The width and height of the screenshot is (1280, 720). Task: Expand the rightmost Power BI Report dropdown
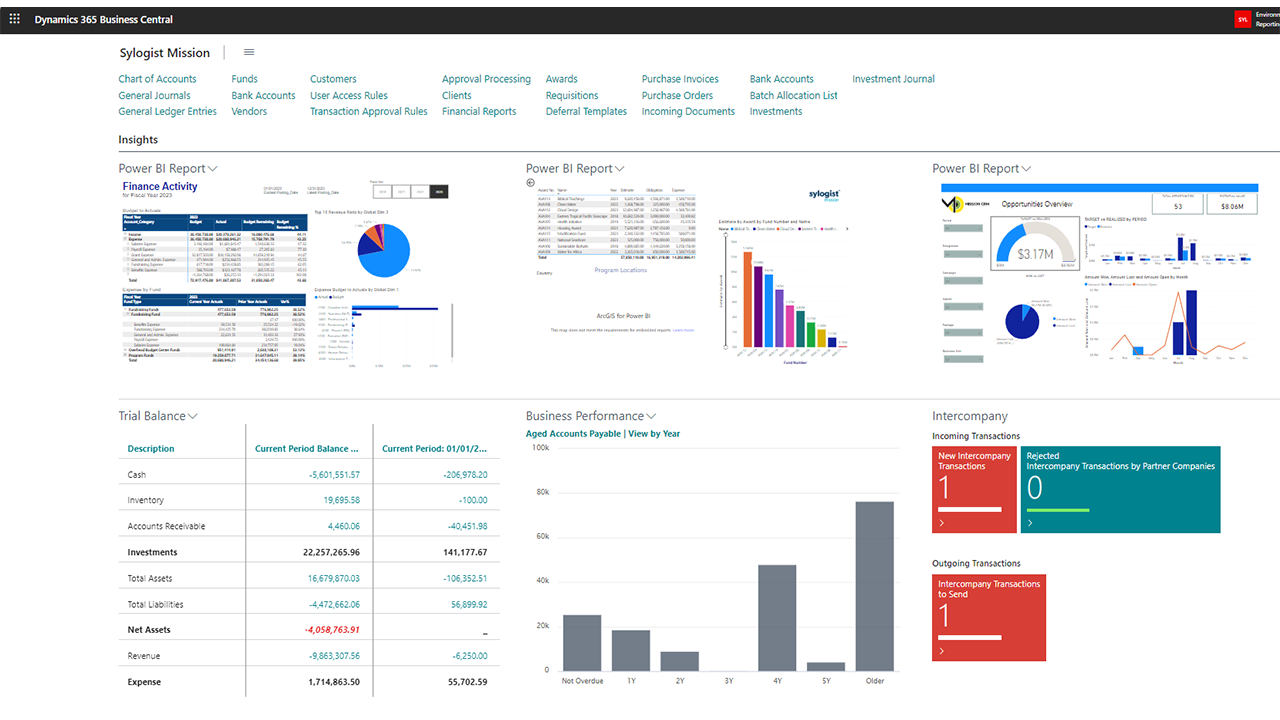click(1026, 168)
